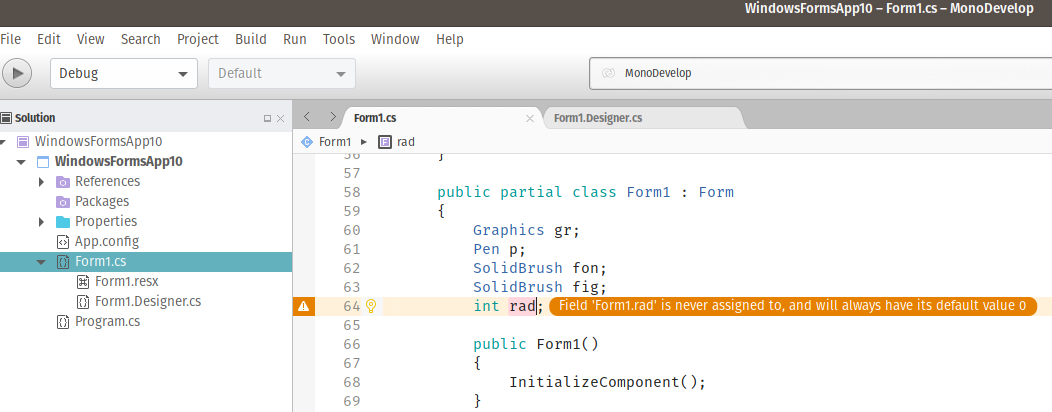Viewport: 1052px width, 412px height.
Task: Click 'SolidBrush fon;' on line 62
Action: coord(539,268)
